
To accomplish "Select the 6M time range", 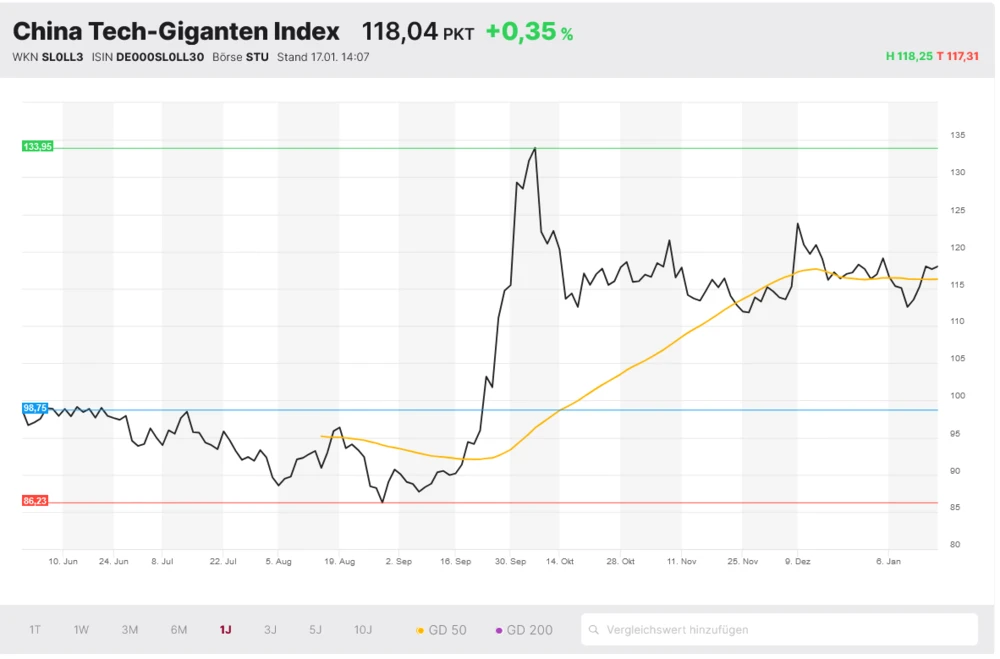I will point(177,629).
